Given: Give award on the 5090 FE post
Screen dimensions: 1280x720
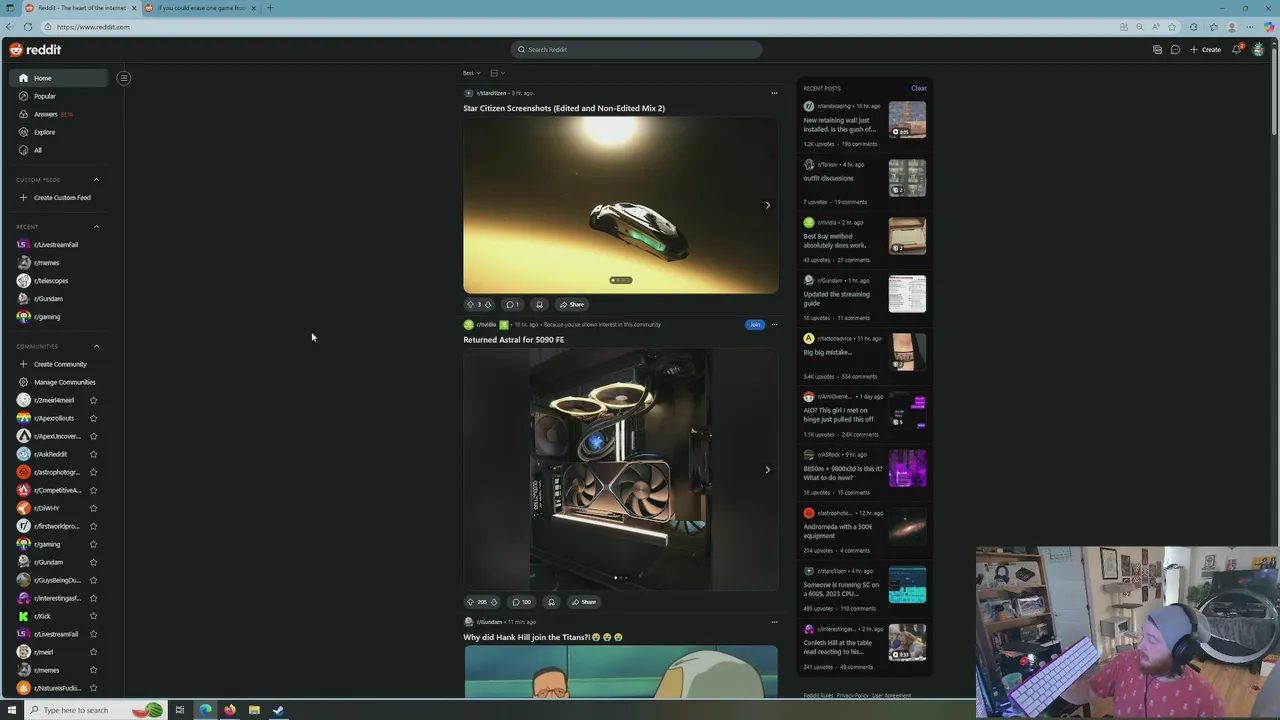Looking at the screenshot, I should coord(551,602).
